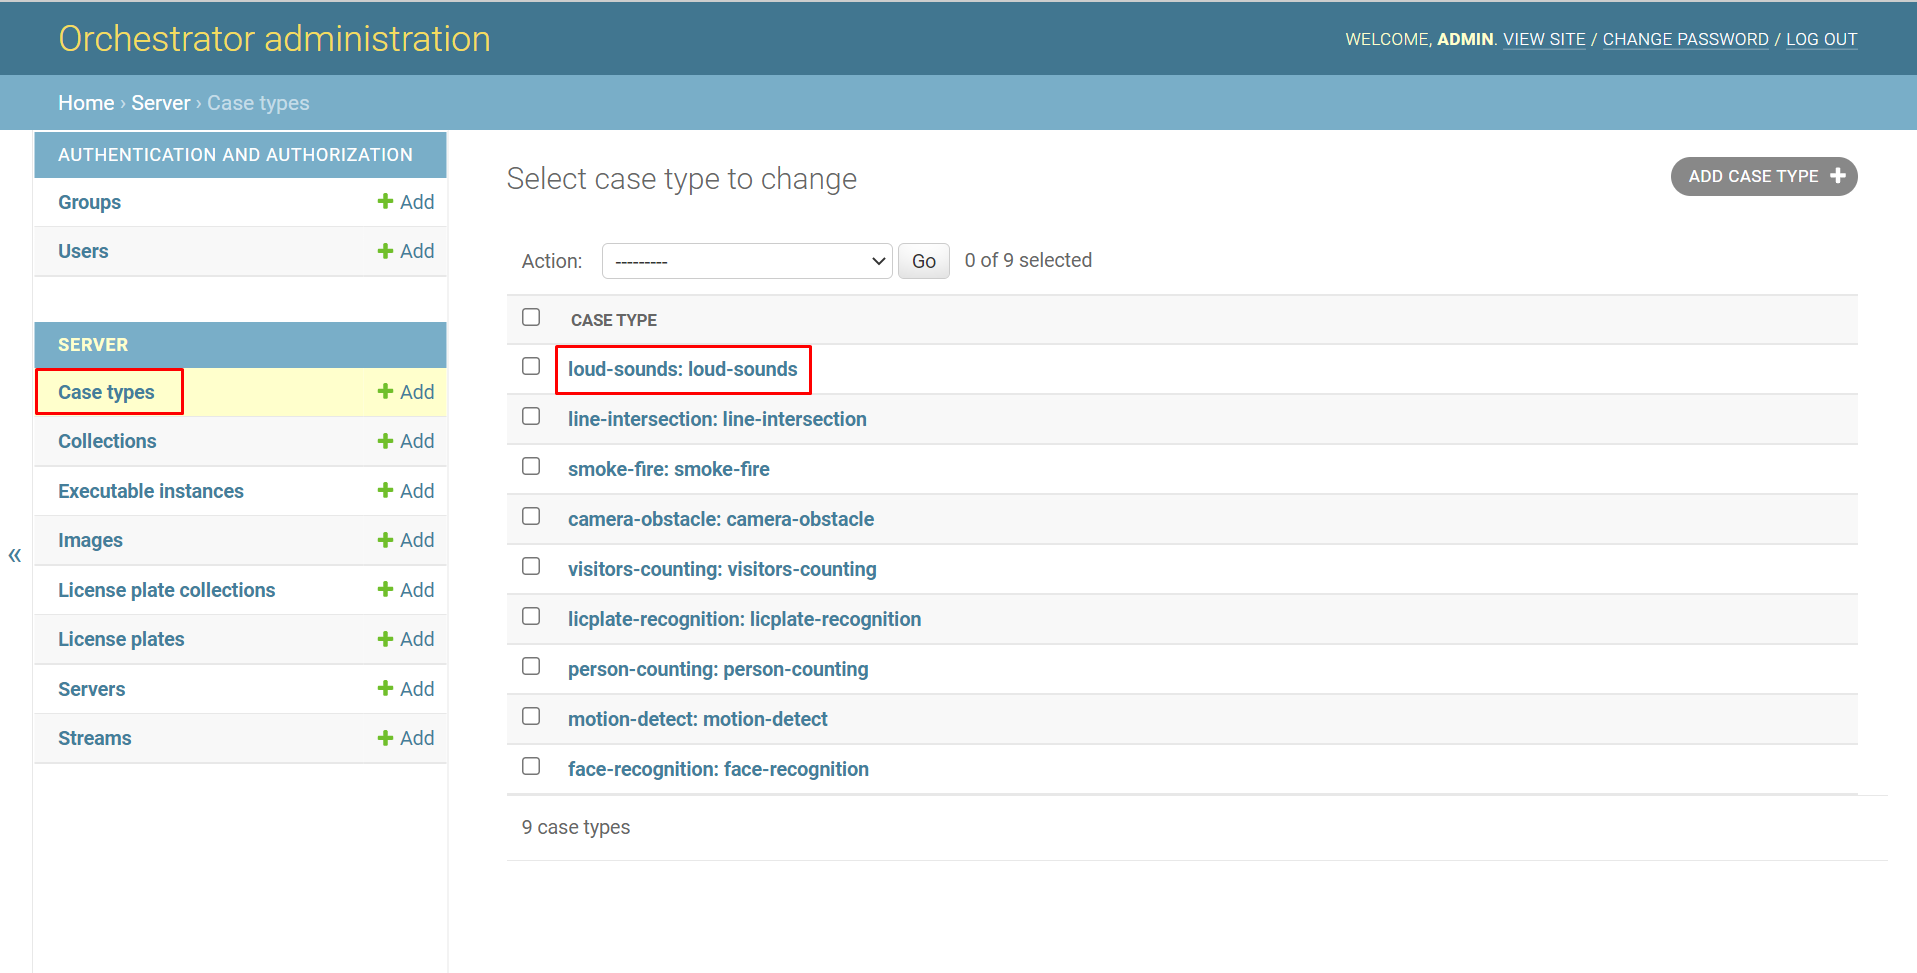Click the plus Add icon next to Images
The width and height of the screenshot is (1917, 973).
tap(385, 540)
